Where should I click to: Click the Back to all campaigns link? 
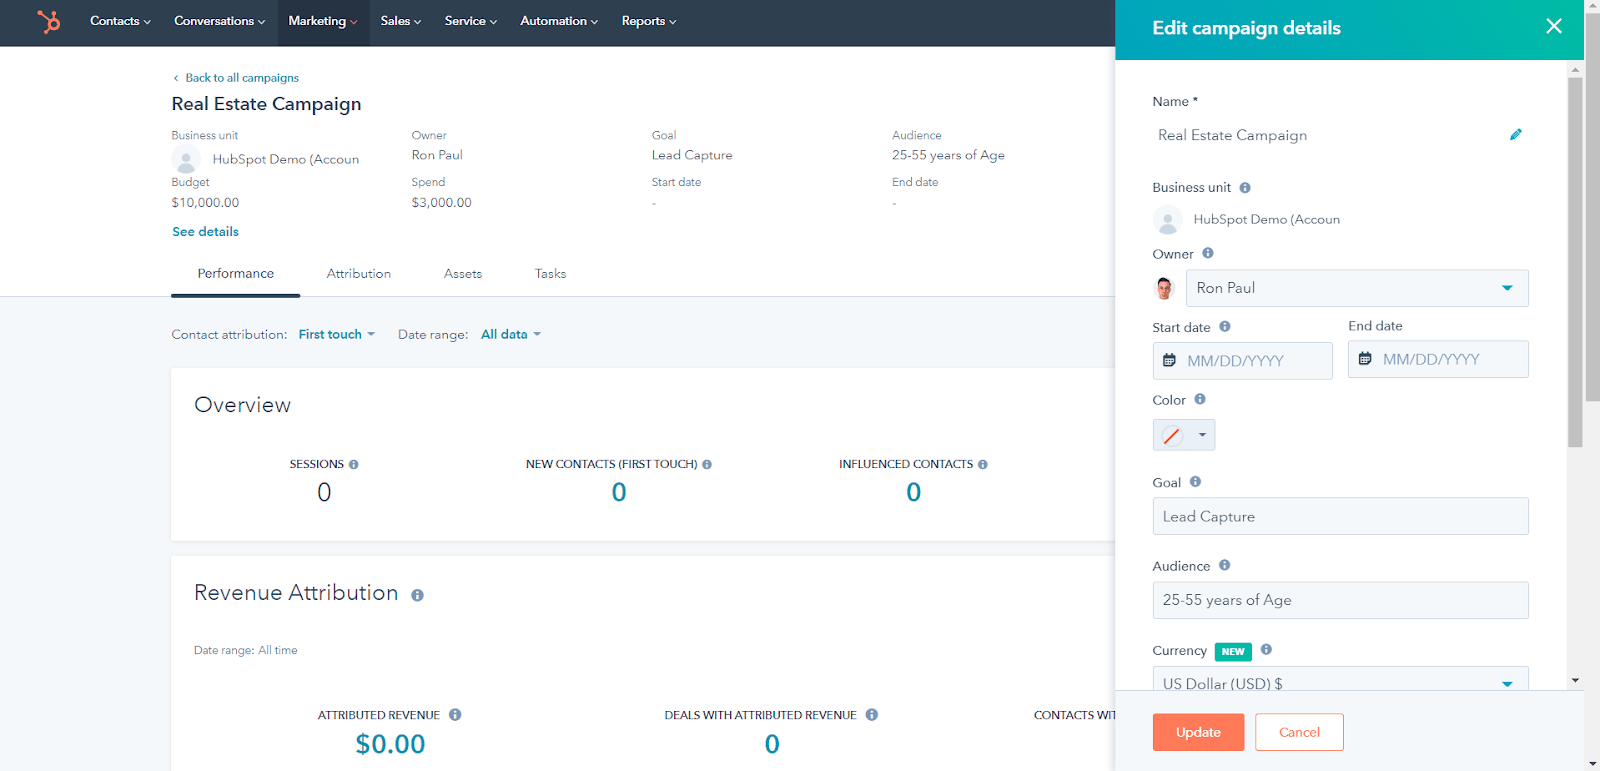pyautogui.click(x=241, y=78)
